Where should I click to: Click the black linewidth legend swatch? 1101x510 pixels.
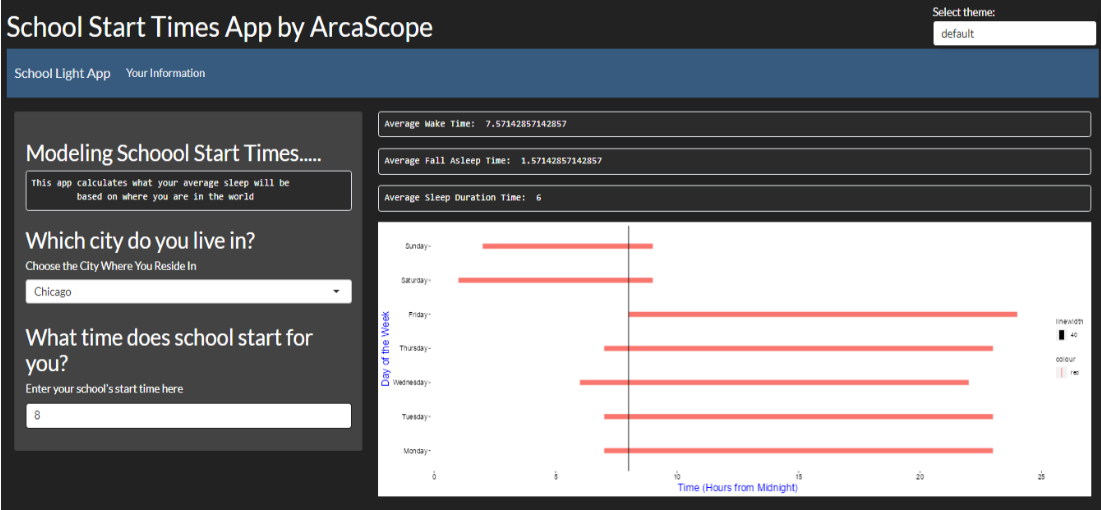click(x=1062, y=335)
